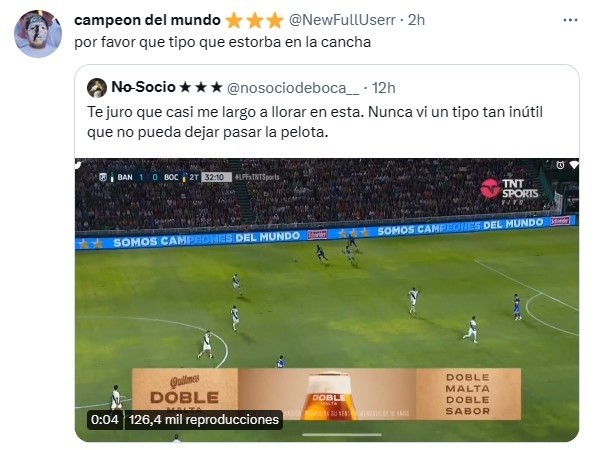Play the embedded football match video
The width and height of the screenshot is (594, 450).
[x=327, y=300]
